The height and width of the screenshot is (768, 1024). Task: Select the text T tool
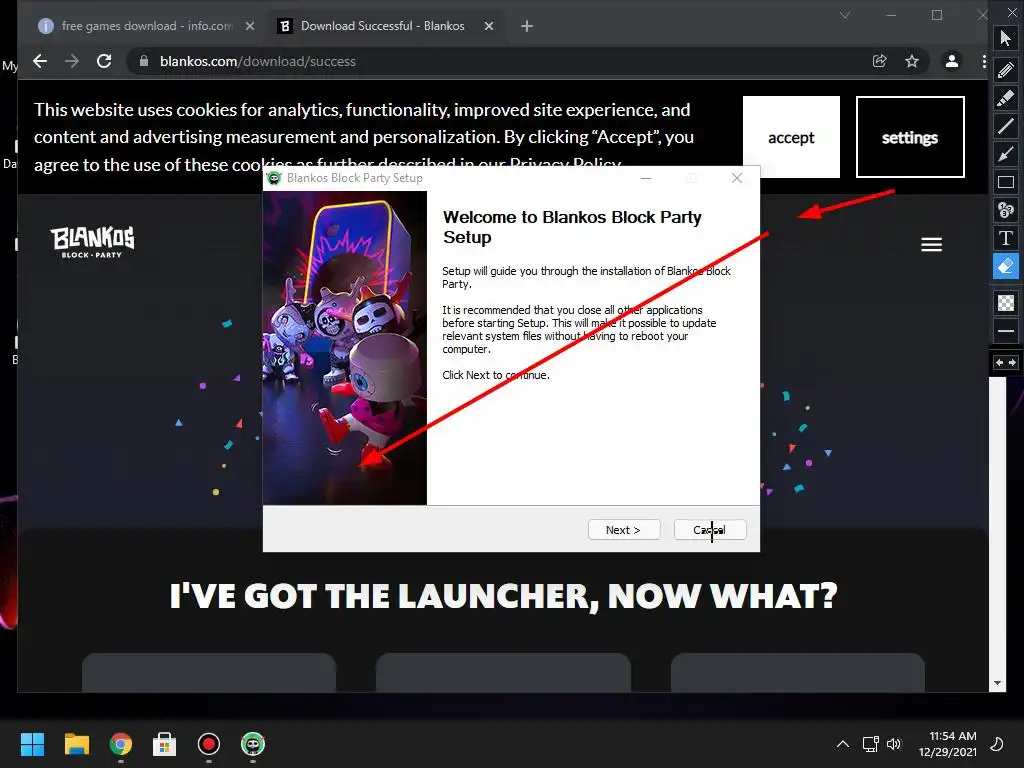pos(1006,238)
